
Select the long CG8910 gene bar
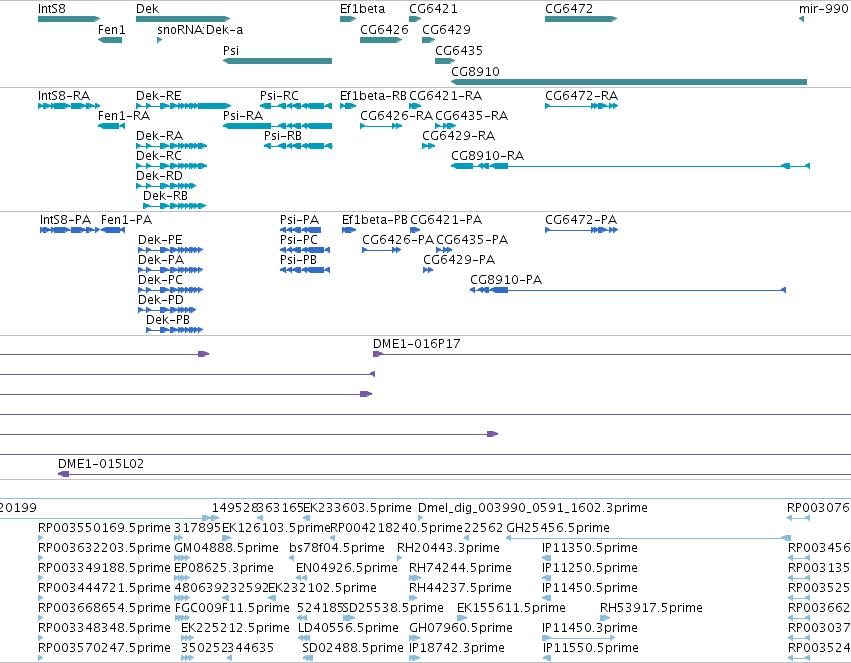click(x=629, y=82)
